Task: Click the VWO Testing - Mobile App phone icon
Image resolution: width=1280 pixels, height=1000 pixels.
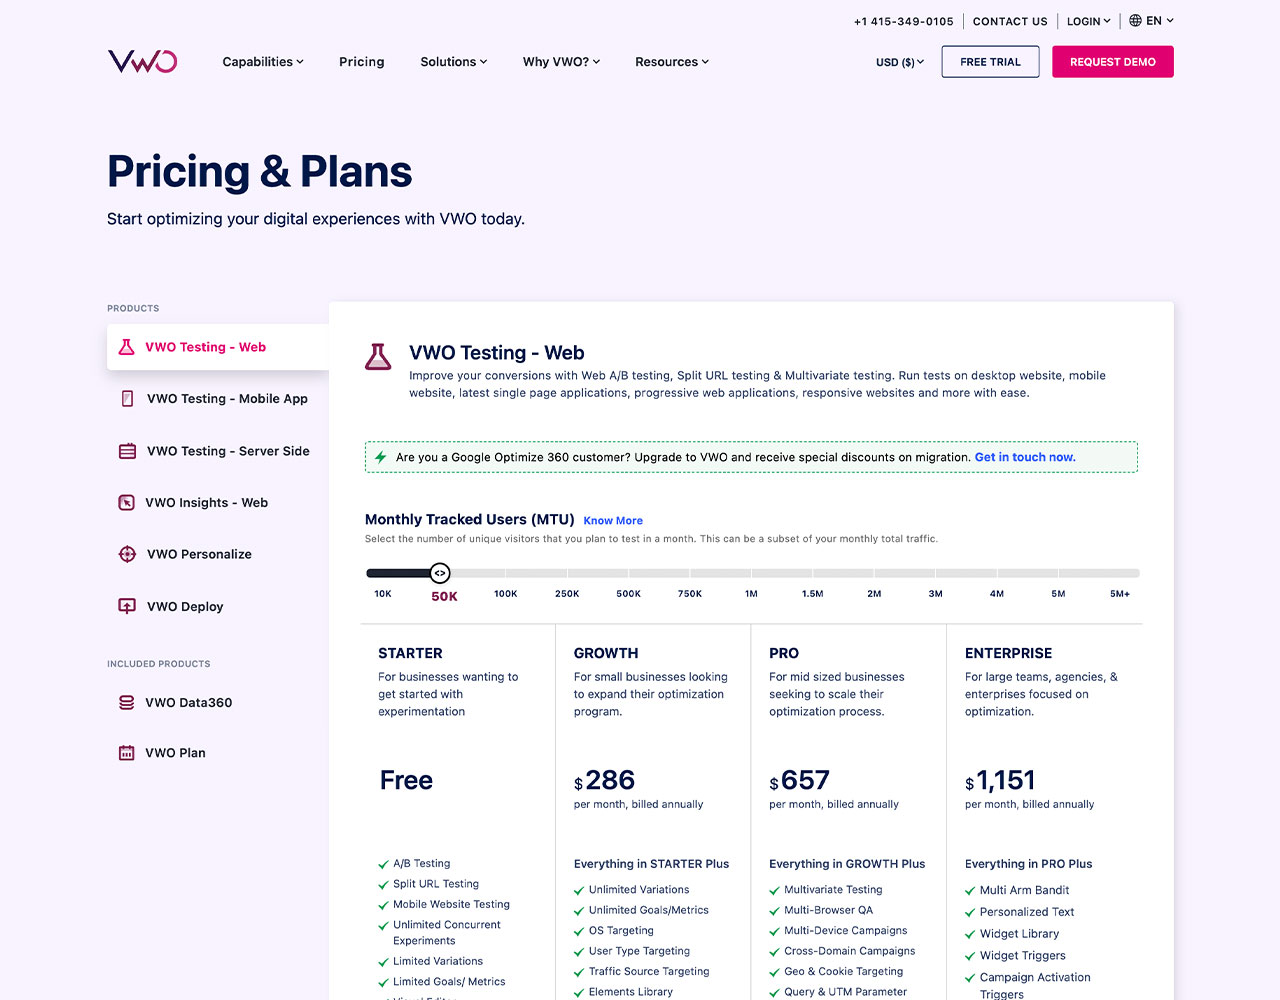Action: click(127, 398)
